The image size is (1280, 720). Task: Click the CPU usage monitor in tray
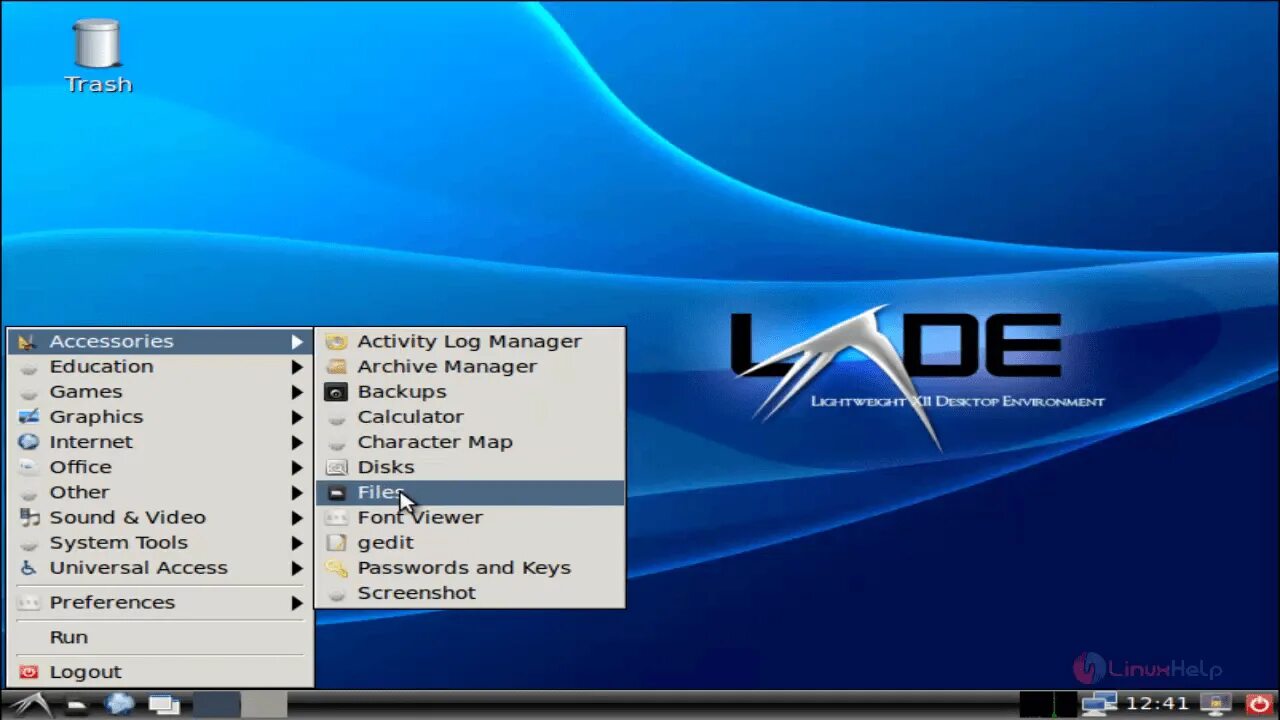1048,704
